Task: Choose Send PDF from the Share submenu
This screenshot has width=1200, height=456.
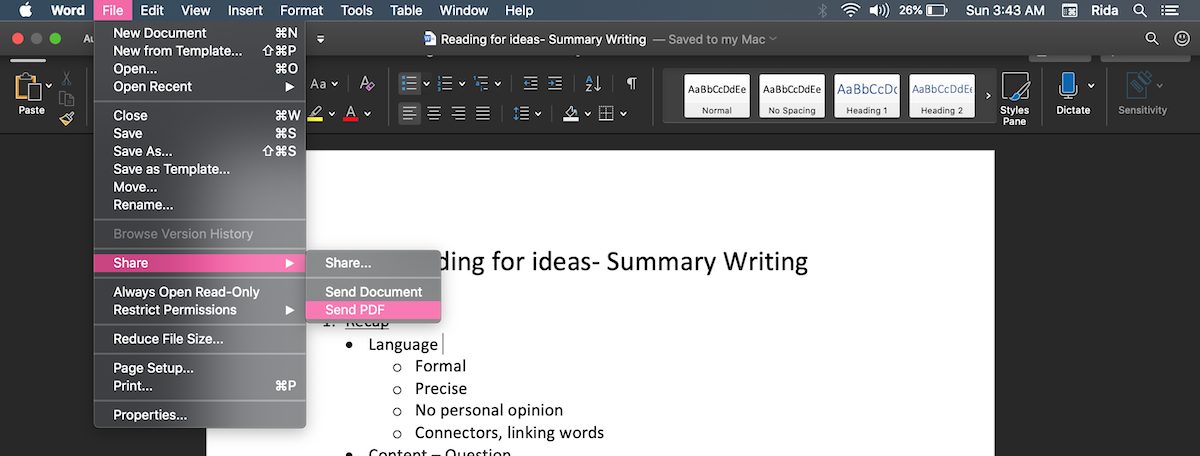Action: click(x=355, y=310)
